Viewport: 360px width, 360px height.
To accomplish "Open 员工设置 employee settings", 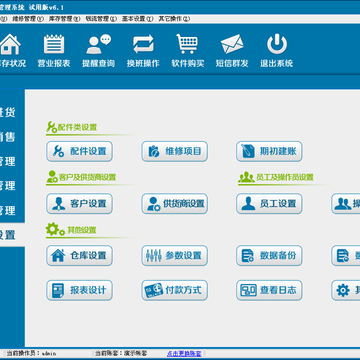I will pyautogui.click(x=269, y=204).
